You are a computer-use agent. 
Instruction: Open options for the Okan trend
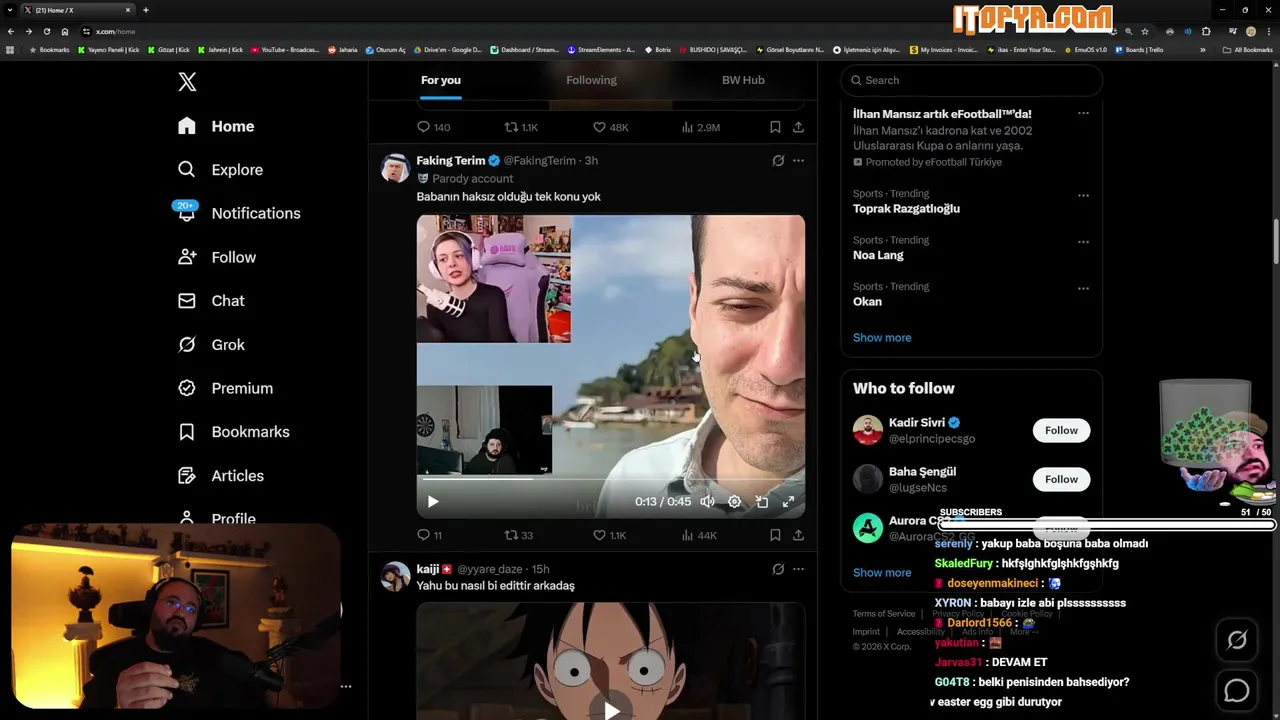(1083, 289)
